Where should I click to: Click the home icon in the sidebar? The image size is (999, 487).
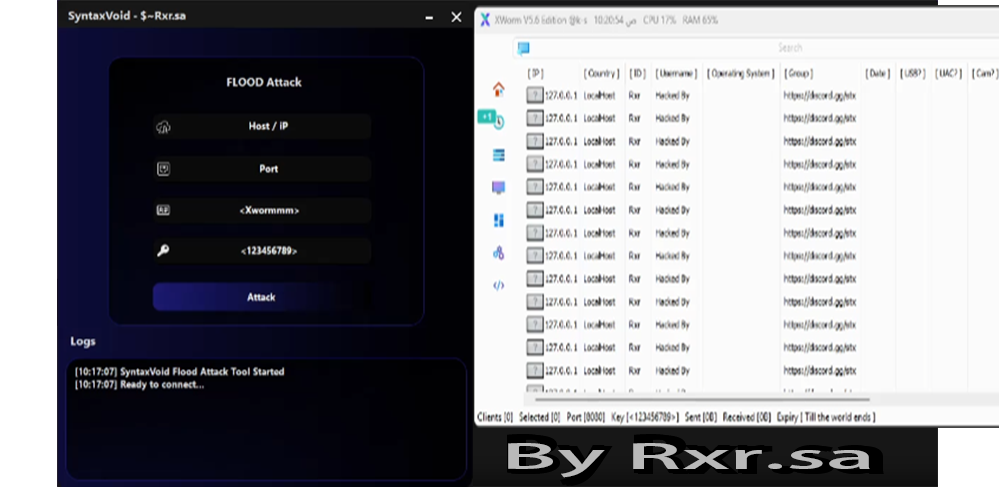498,90
